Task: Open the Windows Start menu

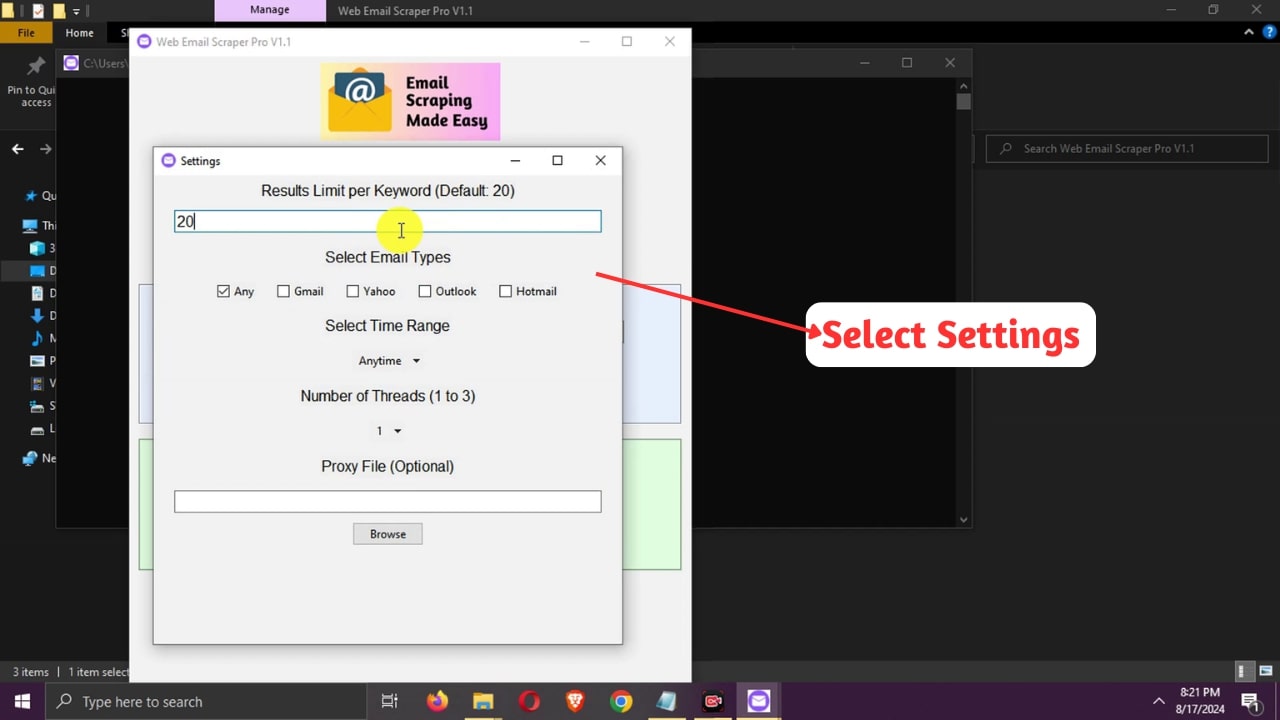Action: tap(22, 701)
